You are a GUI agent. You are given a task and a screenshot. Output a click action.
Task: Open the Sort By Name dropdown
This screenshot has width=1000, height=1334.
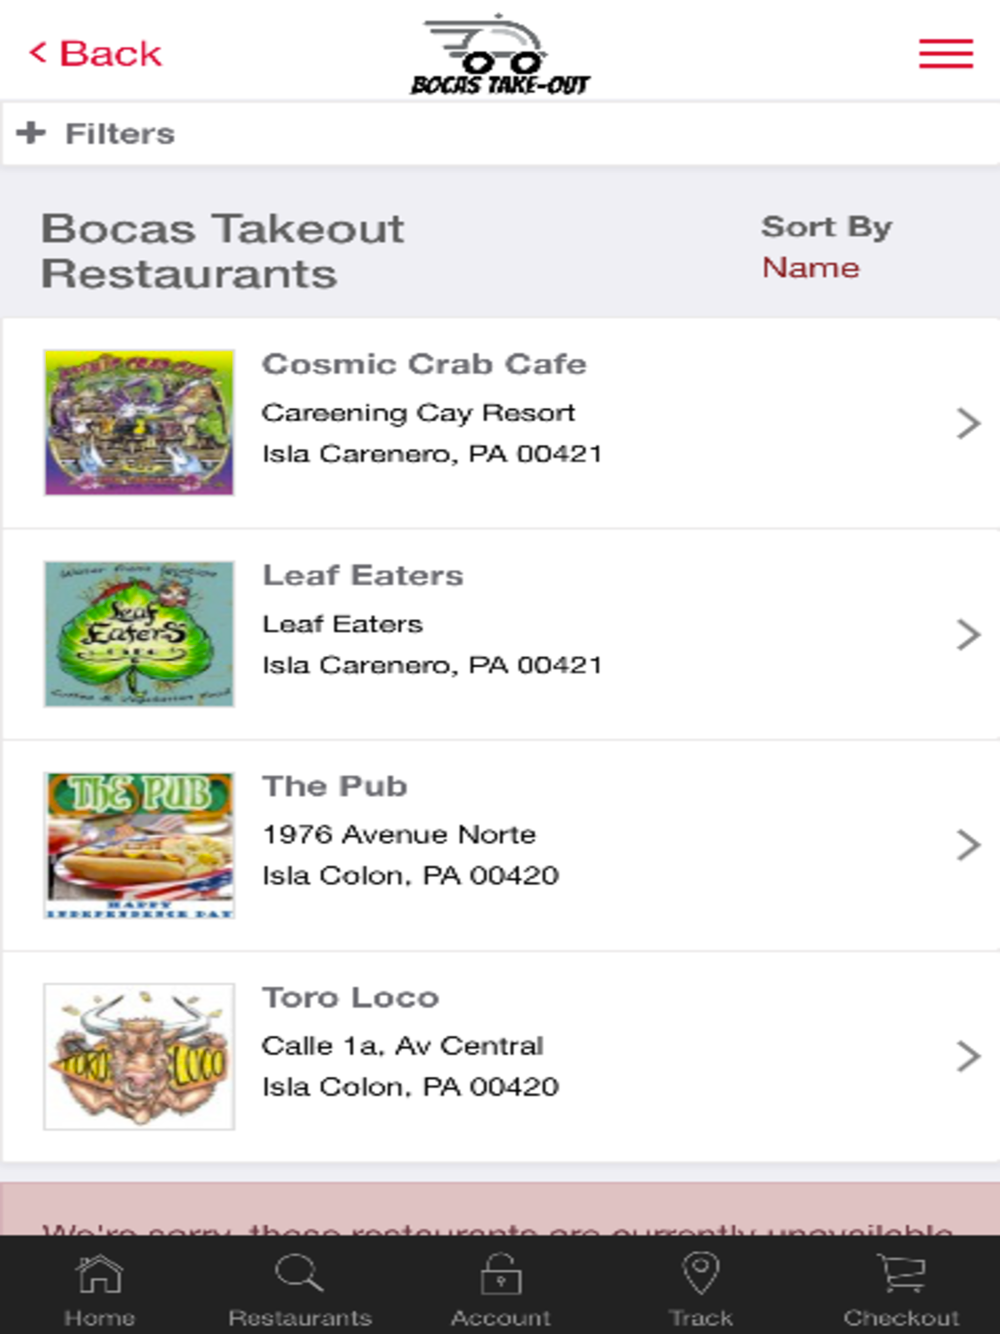coord(810,267)
